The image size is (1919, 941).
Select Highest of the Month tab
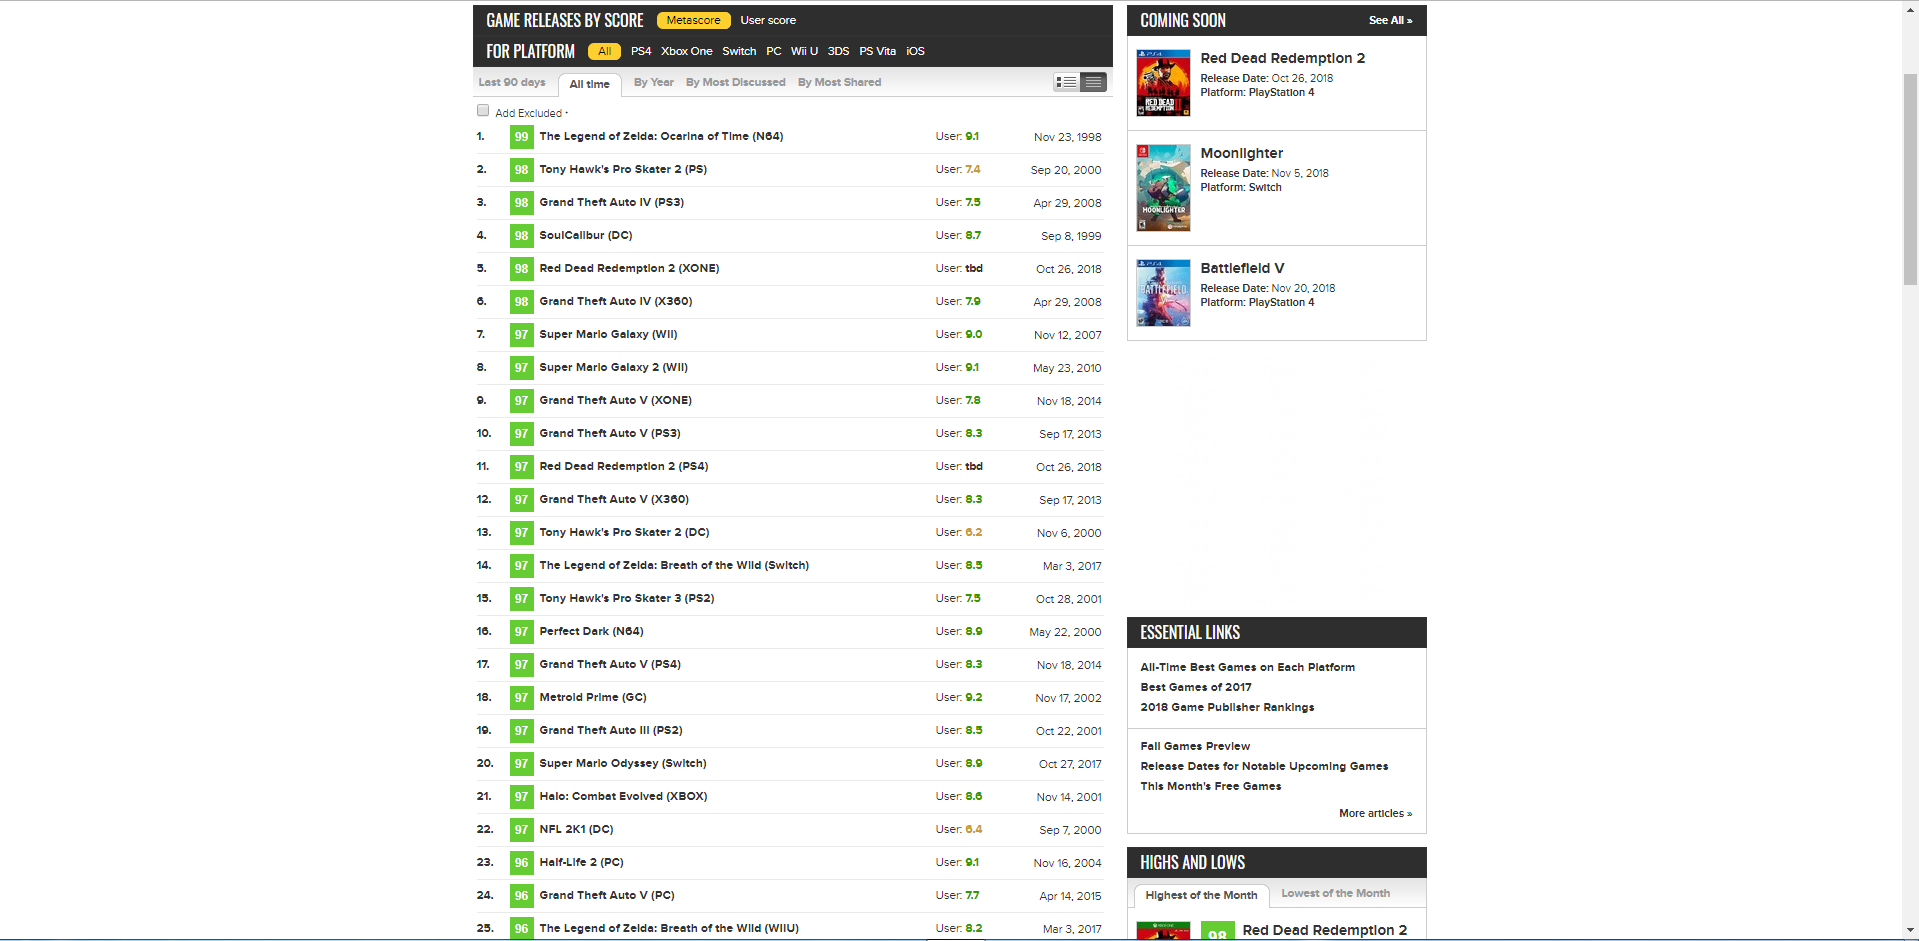tap(1201, 895)
